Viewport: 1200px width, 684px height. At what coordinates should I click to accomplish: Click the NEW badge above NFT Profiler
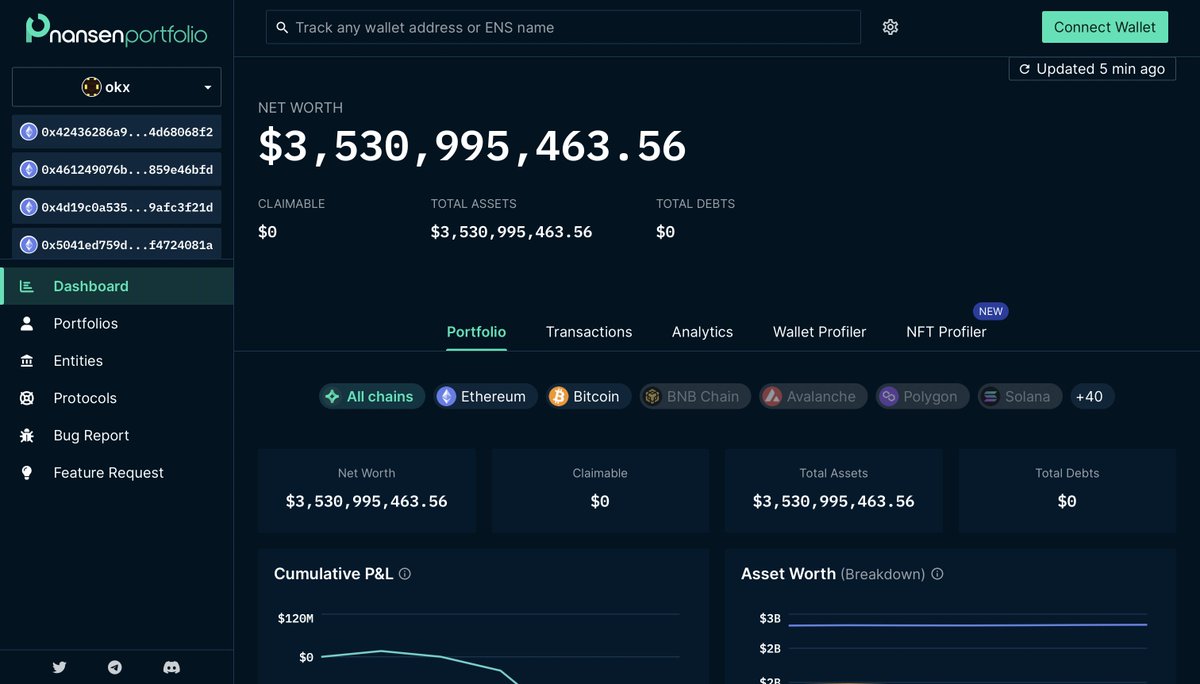(991, 311)
